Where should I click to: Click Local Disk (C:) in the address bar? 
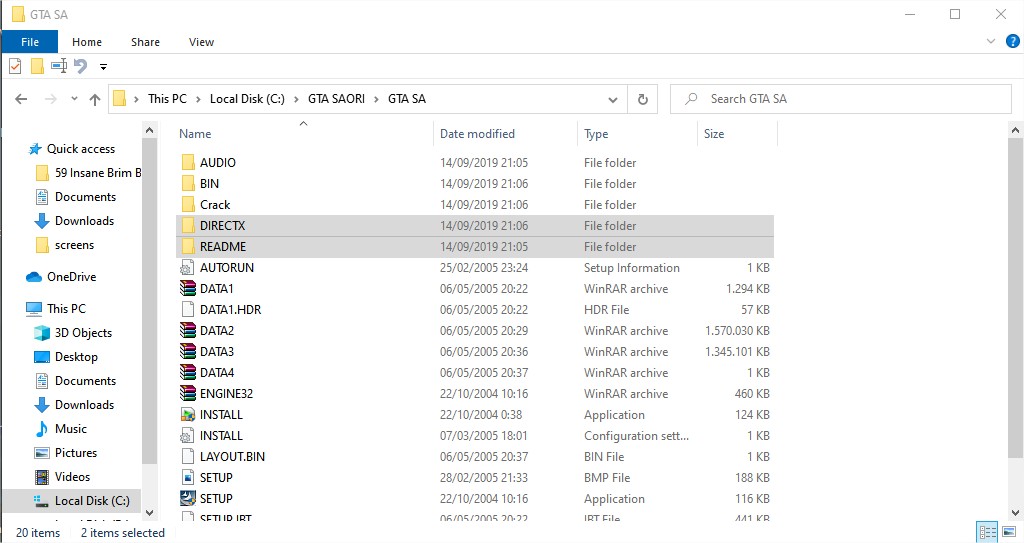247,99
